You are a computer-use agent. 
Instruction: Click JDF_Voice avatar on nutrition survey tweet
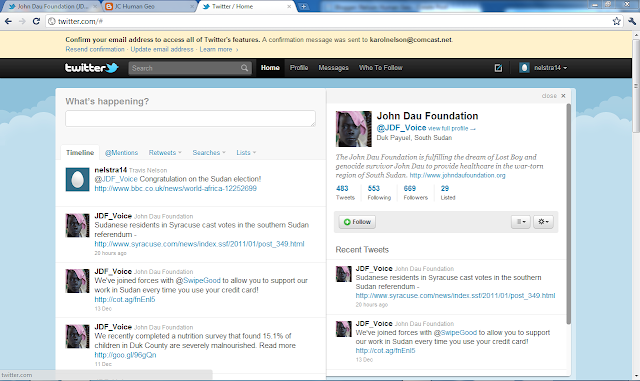point(78,336)
